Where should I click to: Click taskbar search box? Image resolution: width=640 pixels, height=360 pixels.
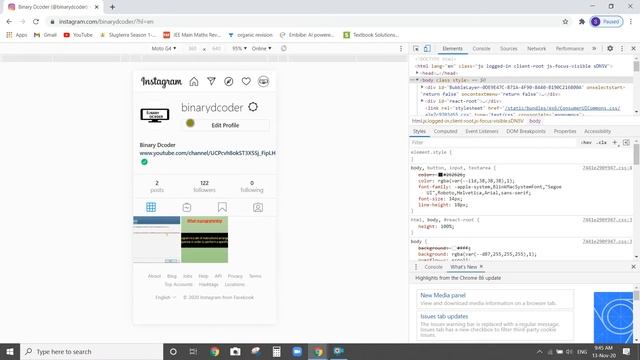[91, 351]
